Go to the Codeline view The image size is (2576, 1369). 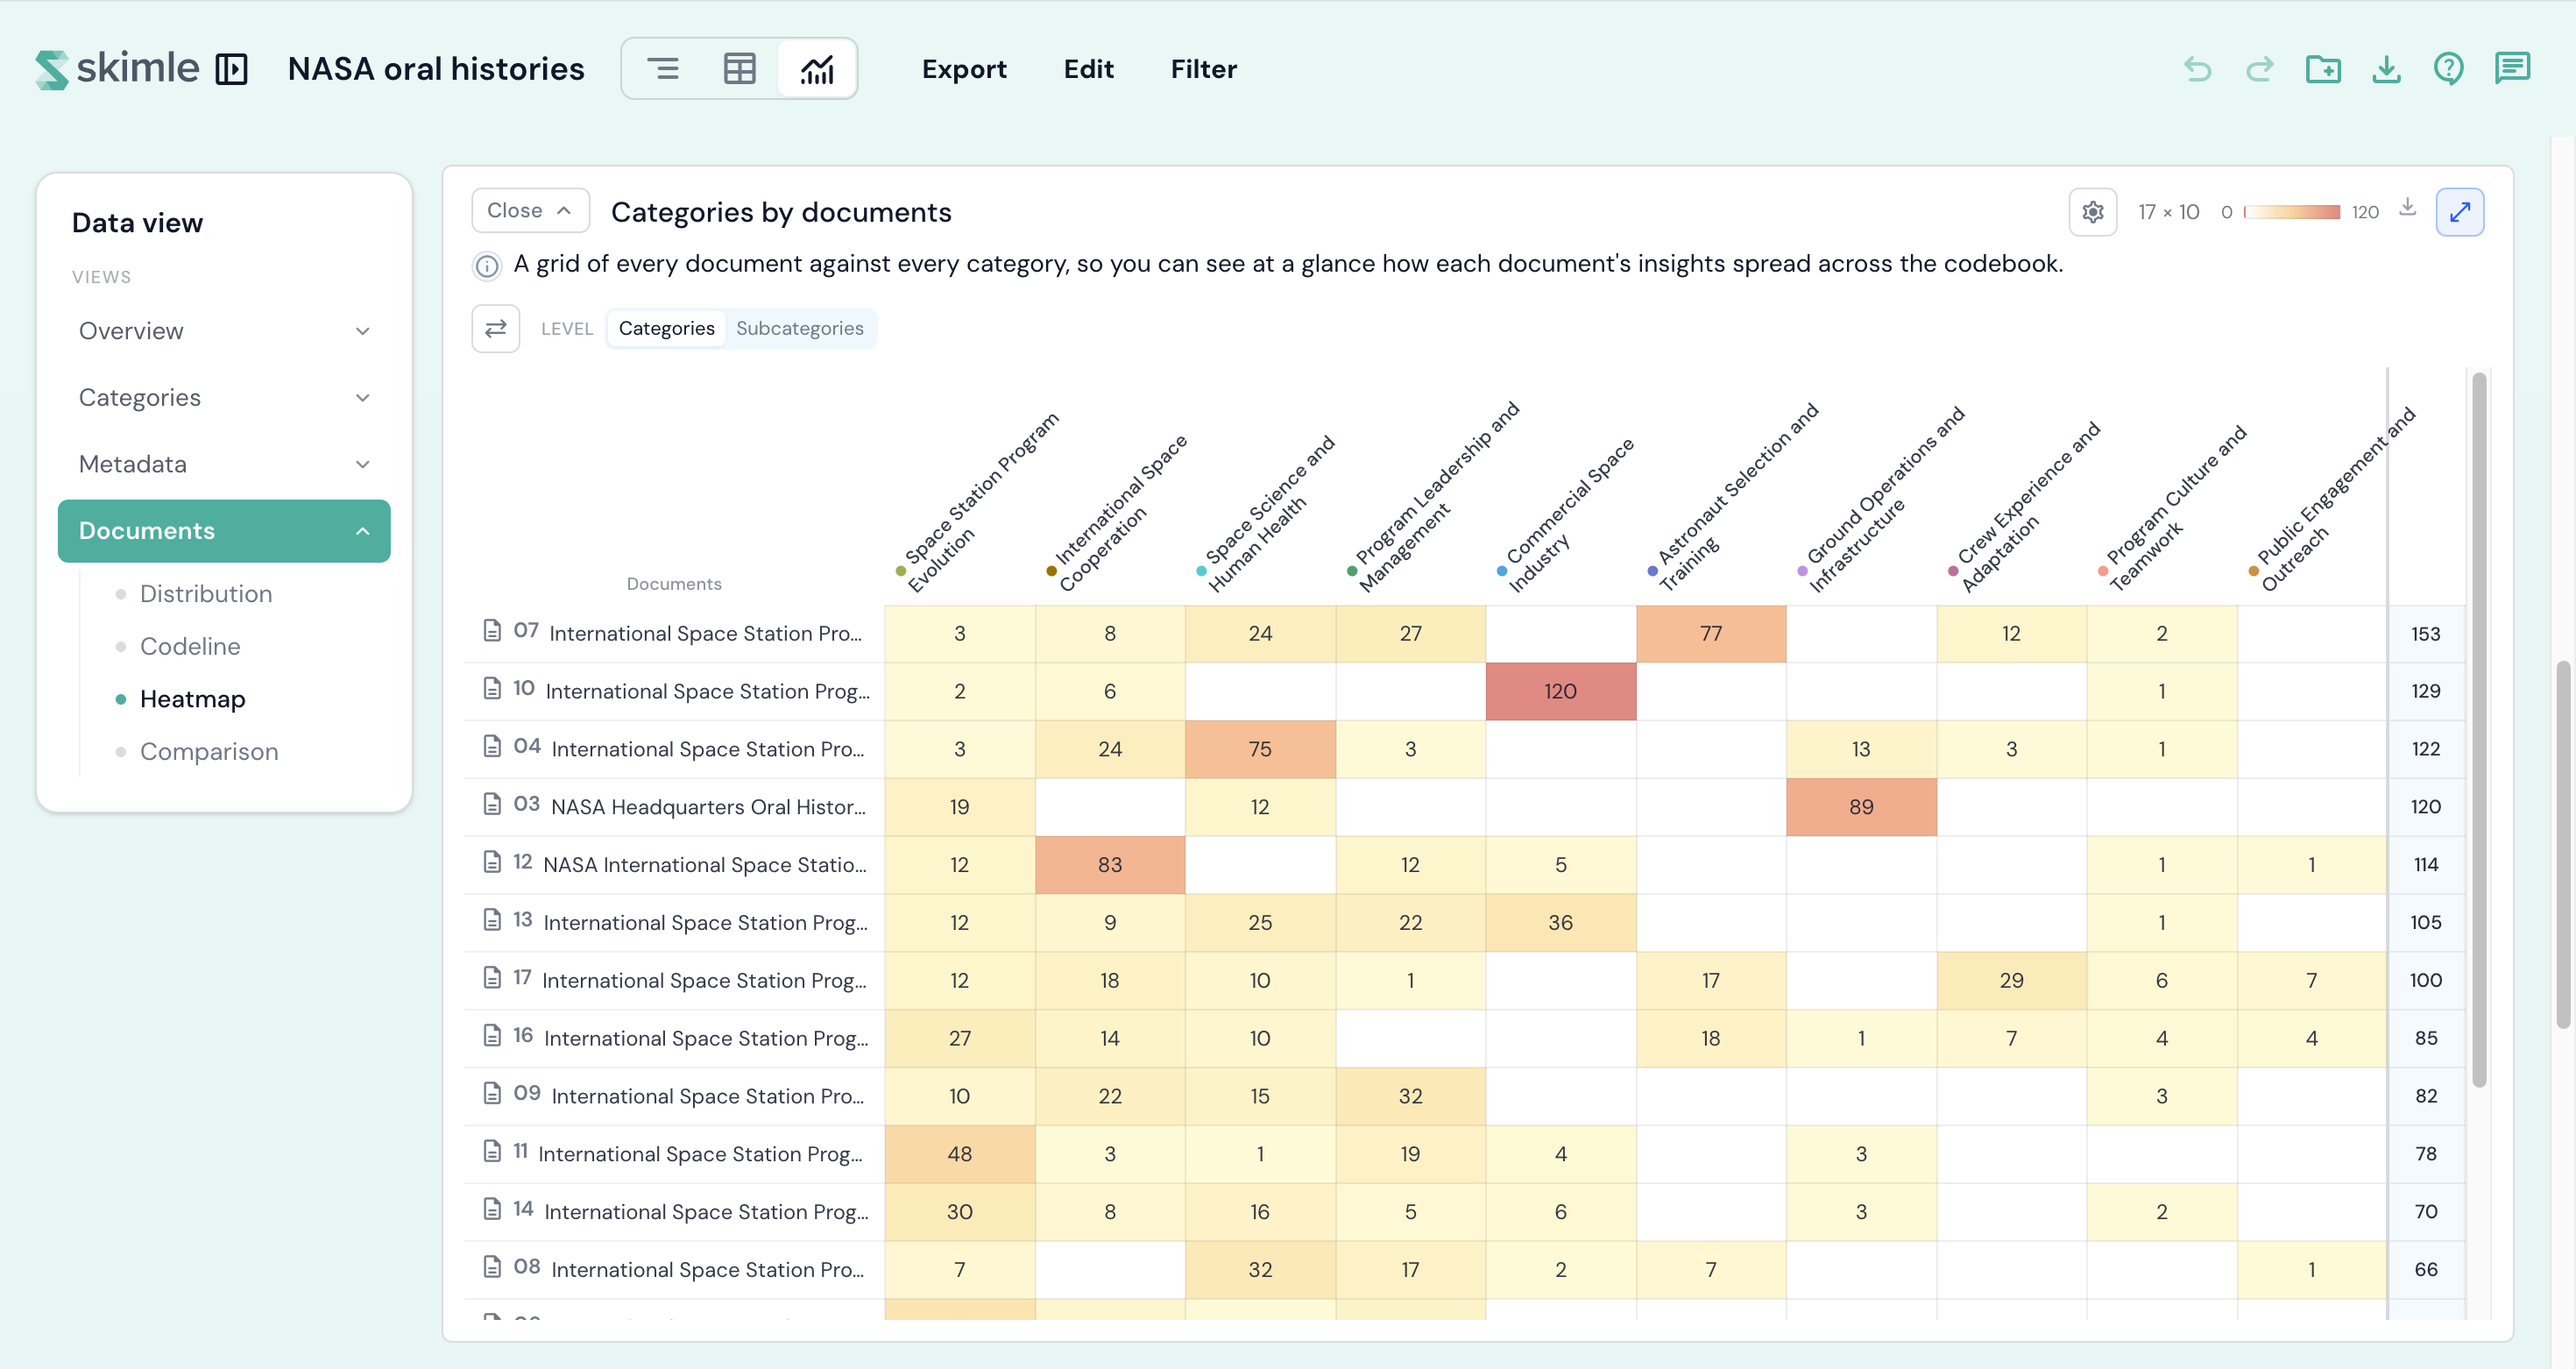(190, 646)
